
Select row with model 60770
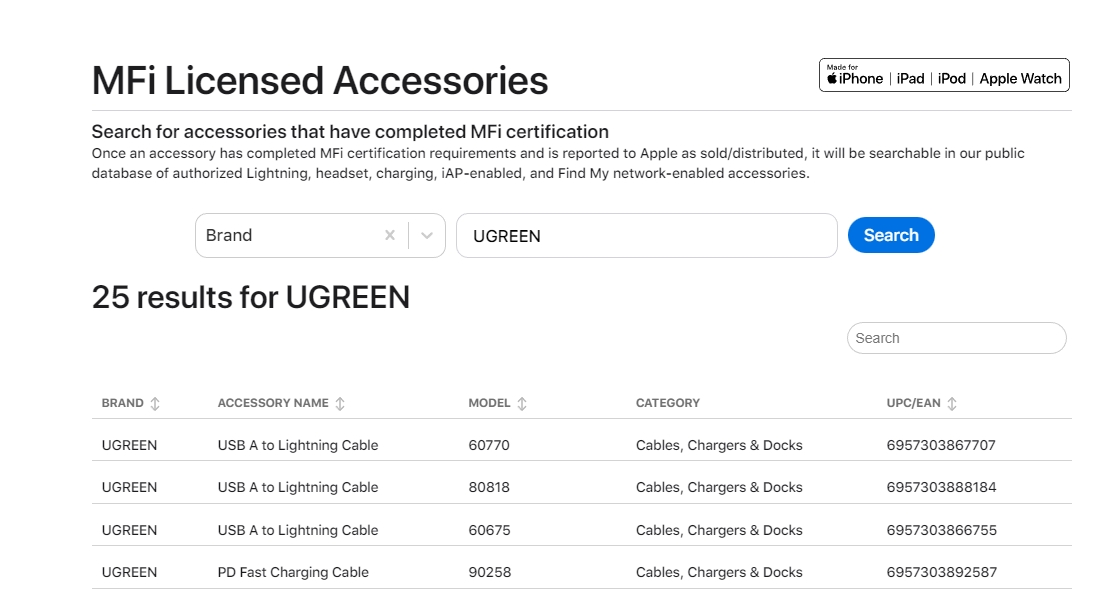coord(489,445)
